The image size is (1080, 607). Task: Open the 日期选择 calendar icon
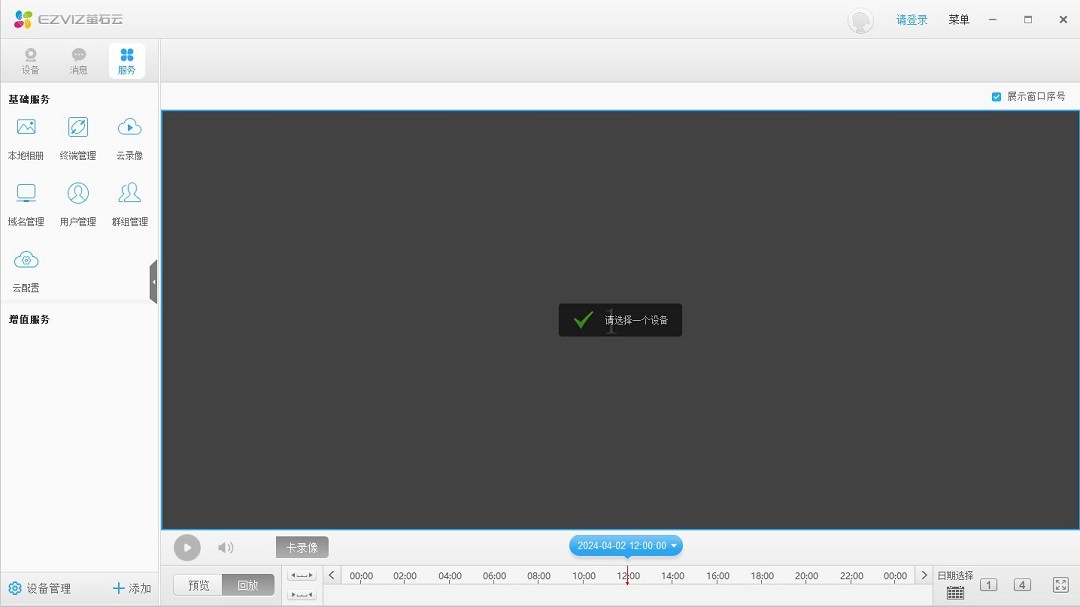tap(955, 593)
